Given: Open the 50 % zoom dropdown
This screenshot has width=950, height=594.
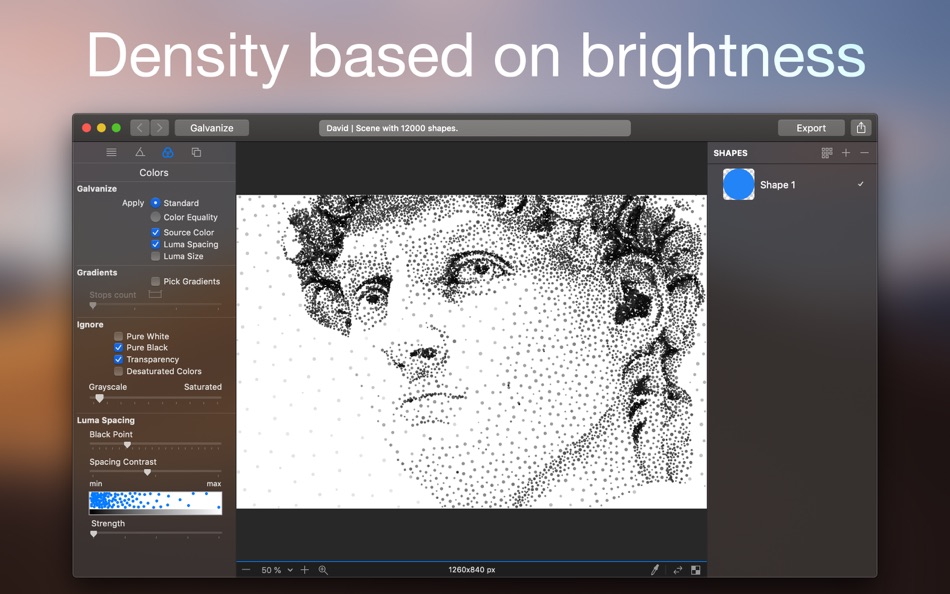Looking at the screenshot, I should click(277, 570).
